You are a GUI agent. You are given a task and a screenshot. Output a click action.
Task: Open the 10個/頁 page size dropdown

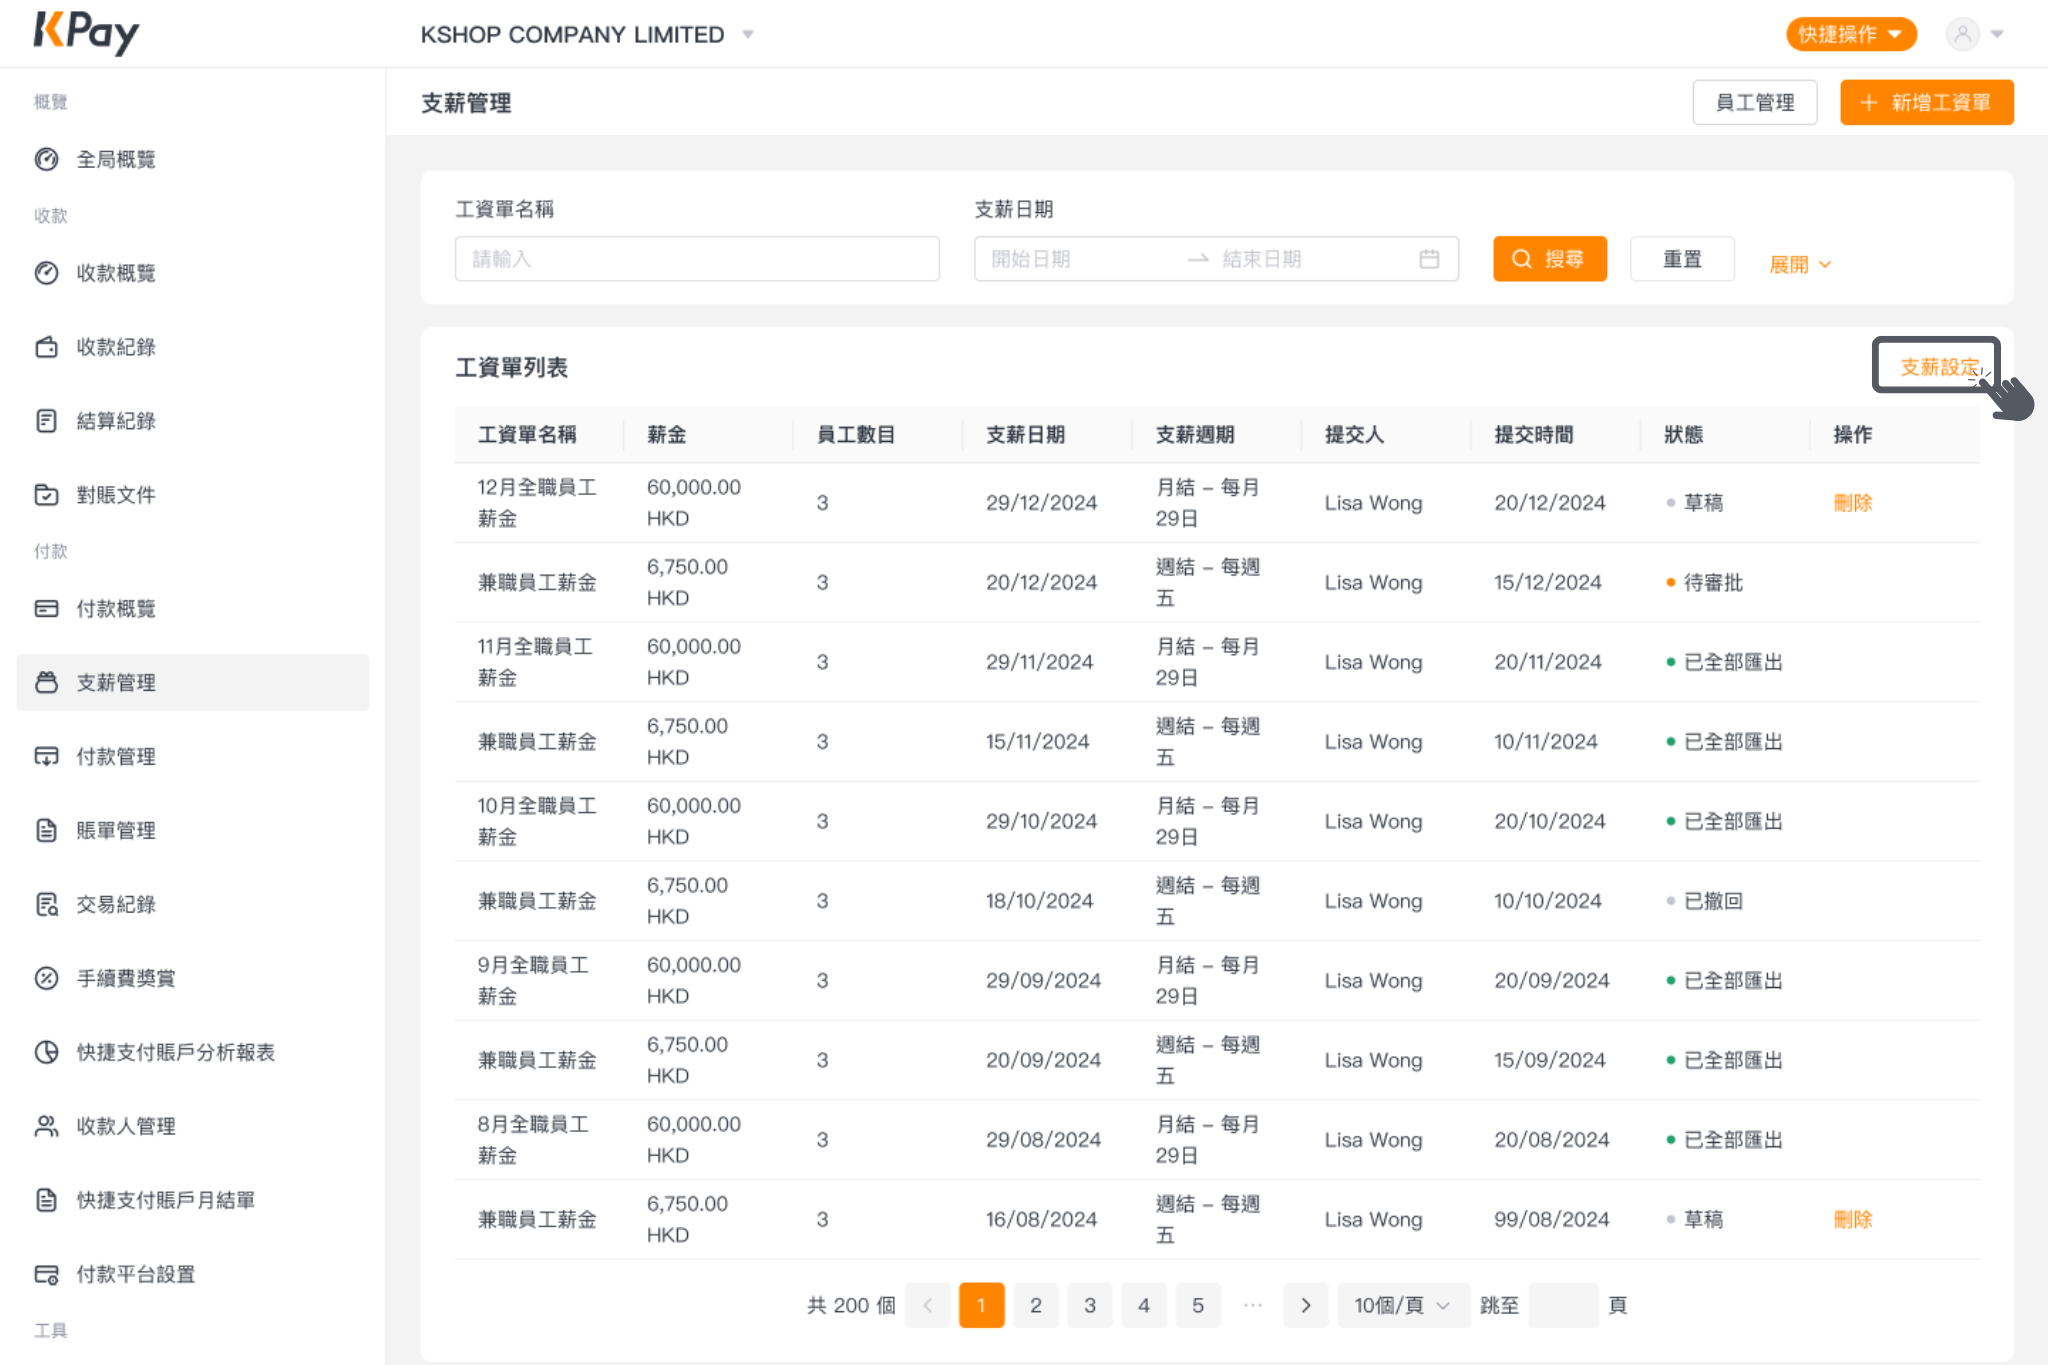(x=1402, y=1305)
